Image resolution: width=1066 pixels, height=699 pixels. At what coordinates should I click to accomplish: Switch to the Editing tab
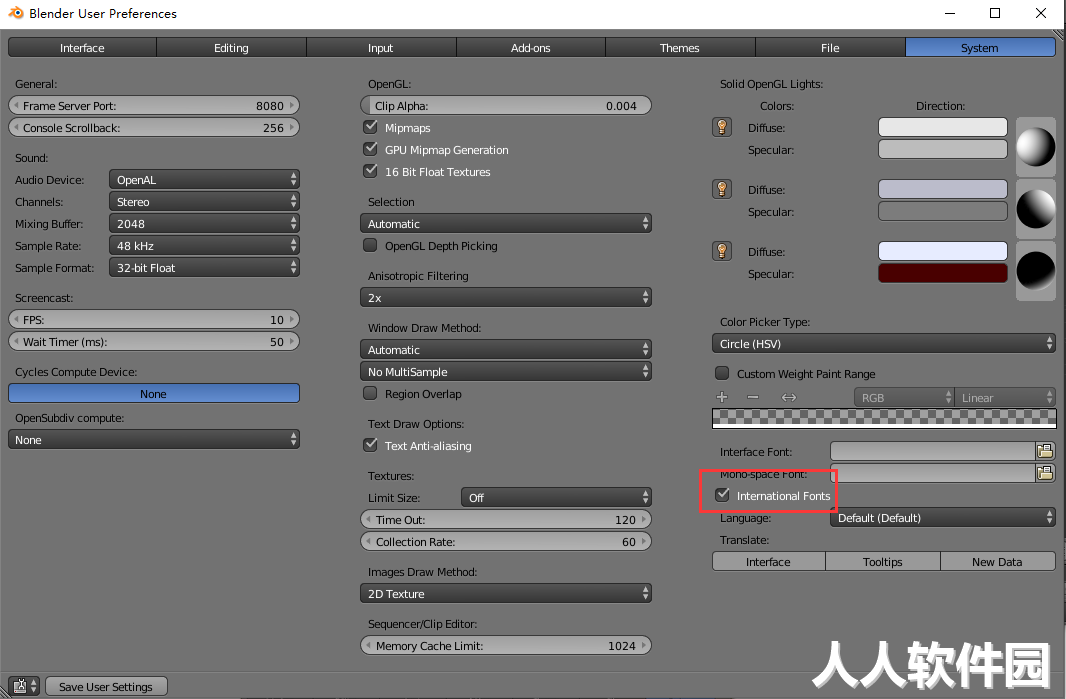(231, 48)
